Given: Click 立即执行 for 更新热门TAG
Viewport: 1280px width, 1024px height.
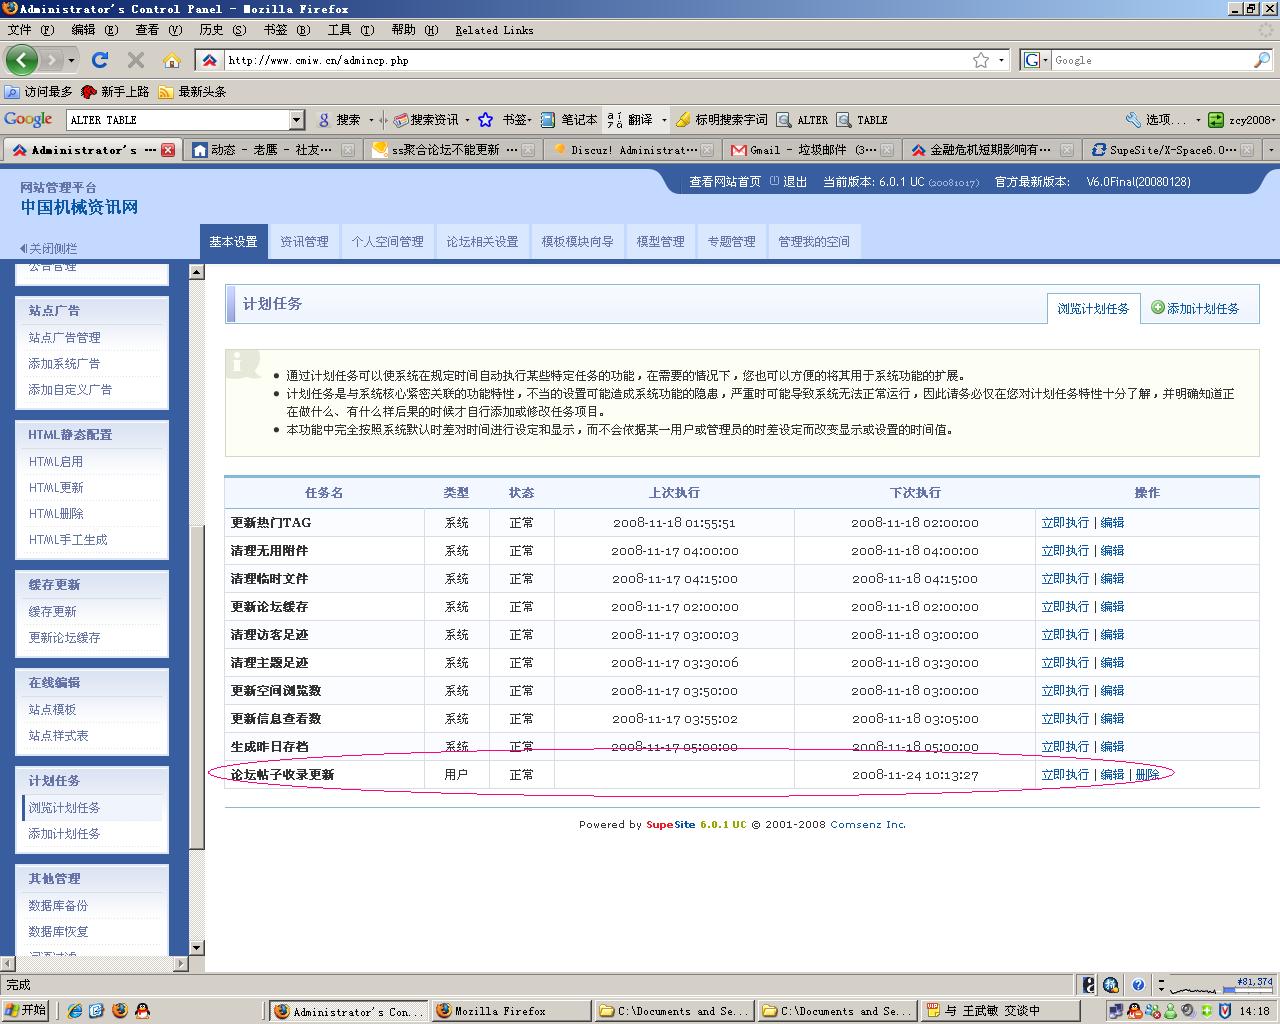Looking at the screenshot, I should point(1065,522).
